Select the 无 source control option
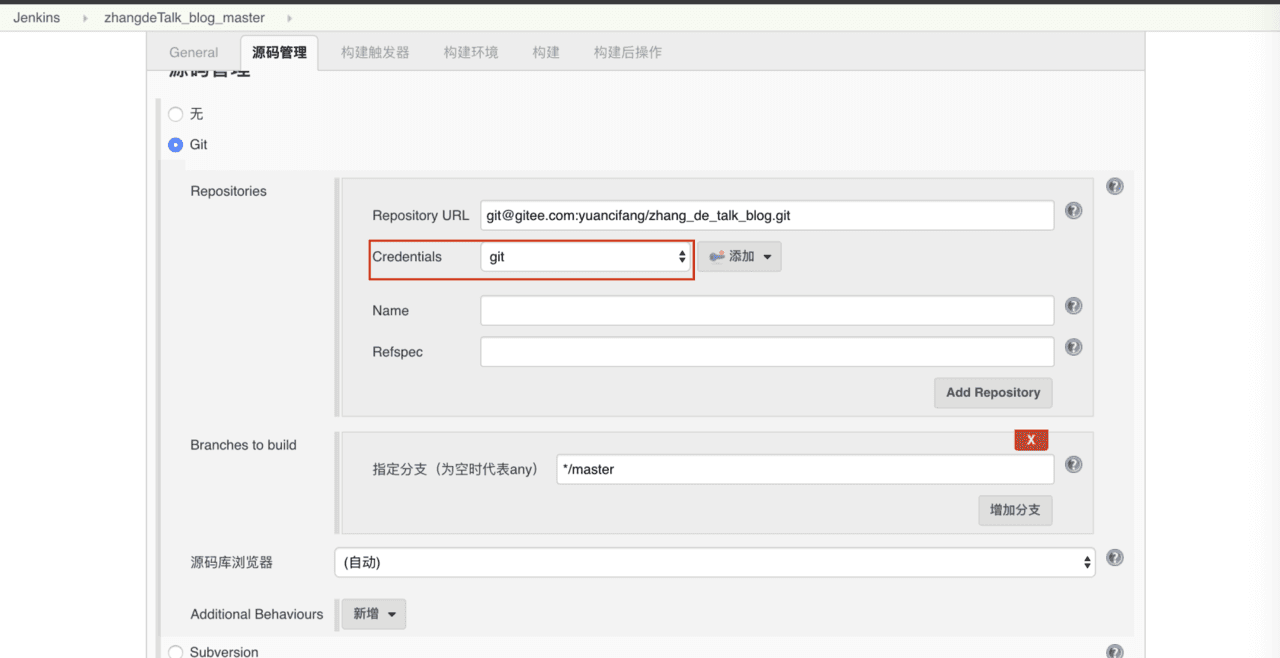 pyautogui.click(x=176, y=114)
